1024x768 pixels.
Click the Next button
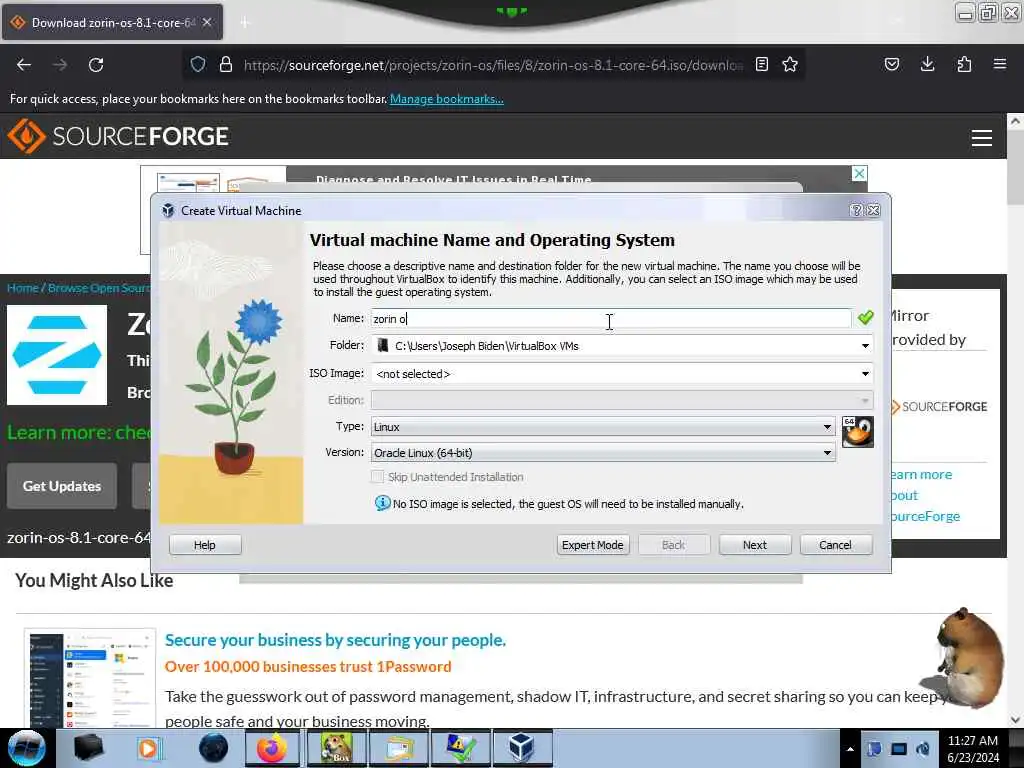pos(755,545)
